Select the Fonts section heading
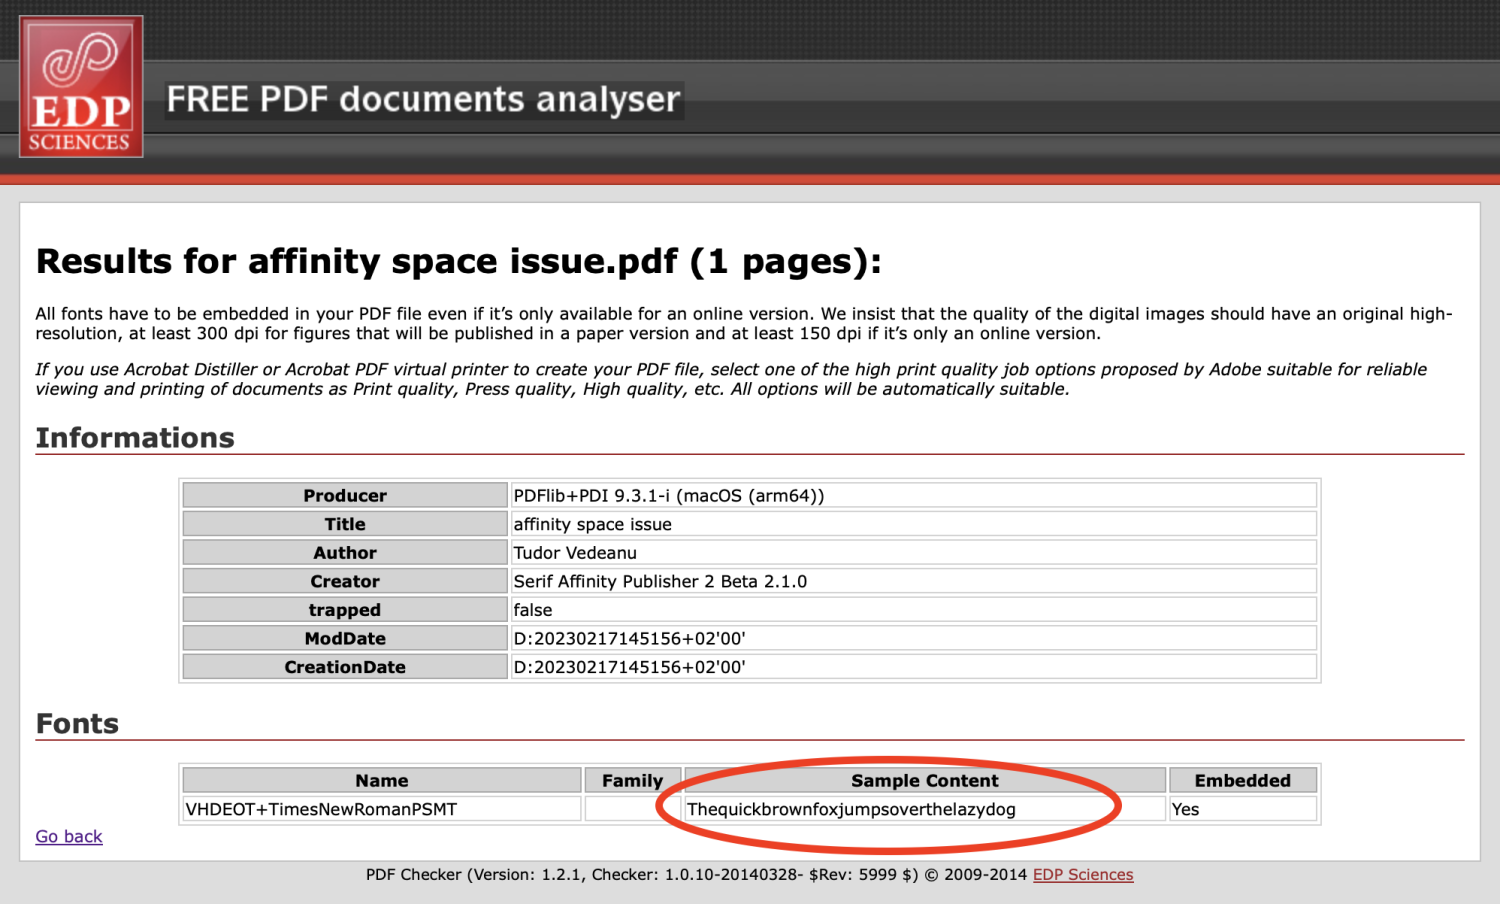This screenshot has height=904, width=1500. tap(76, 723)
